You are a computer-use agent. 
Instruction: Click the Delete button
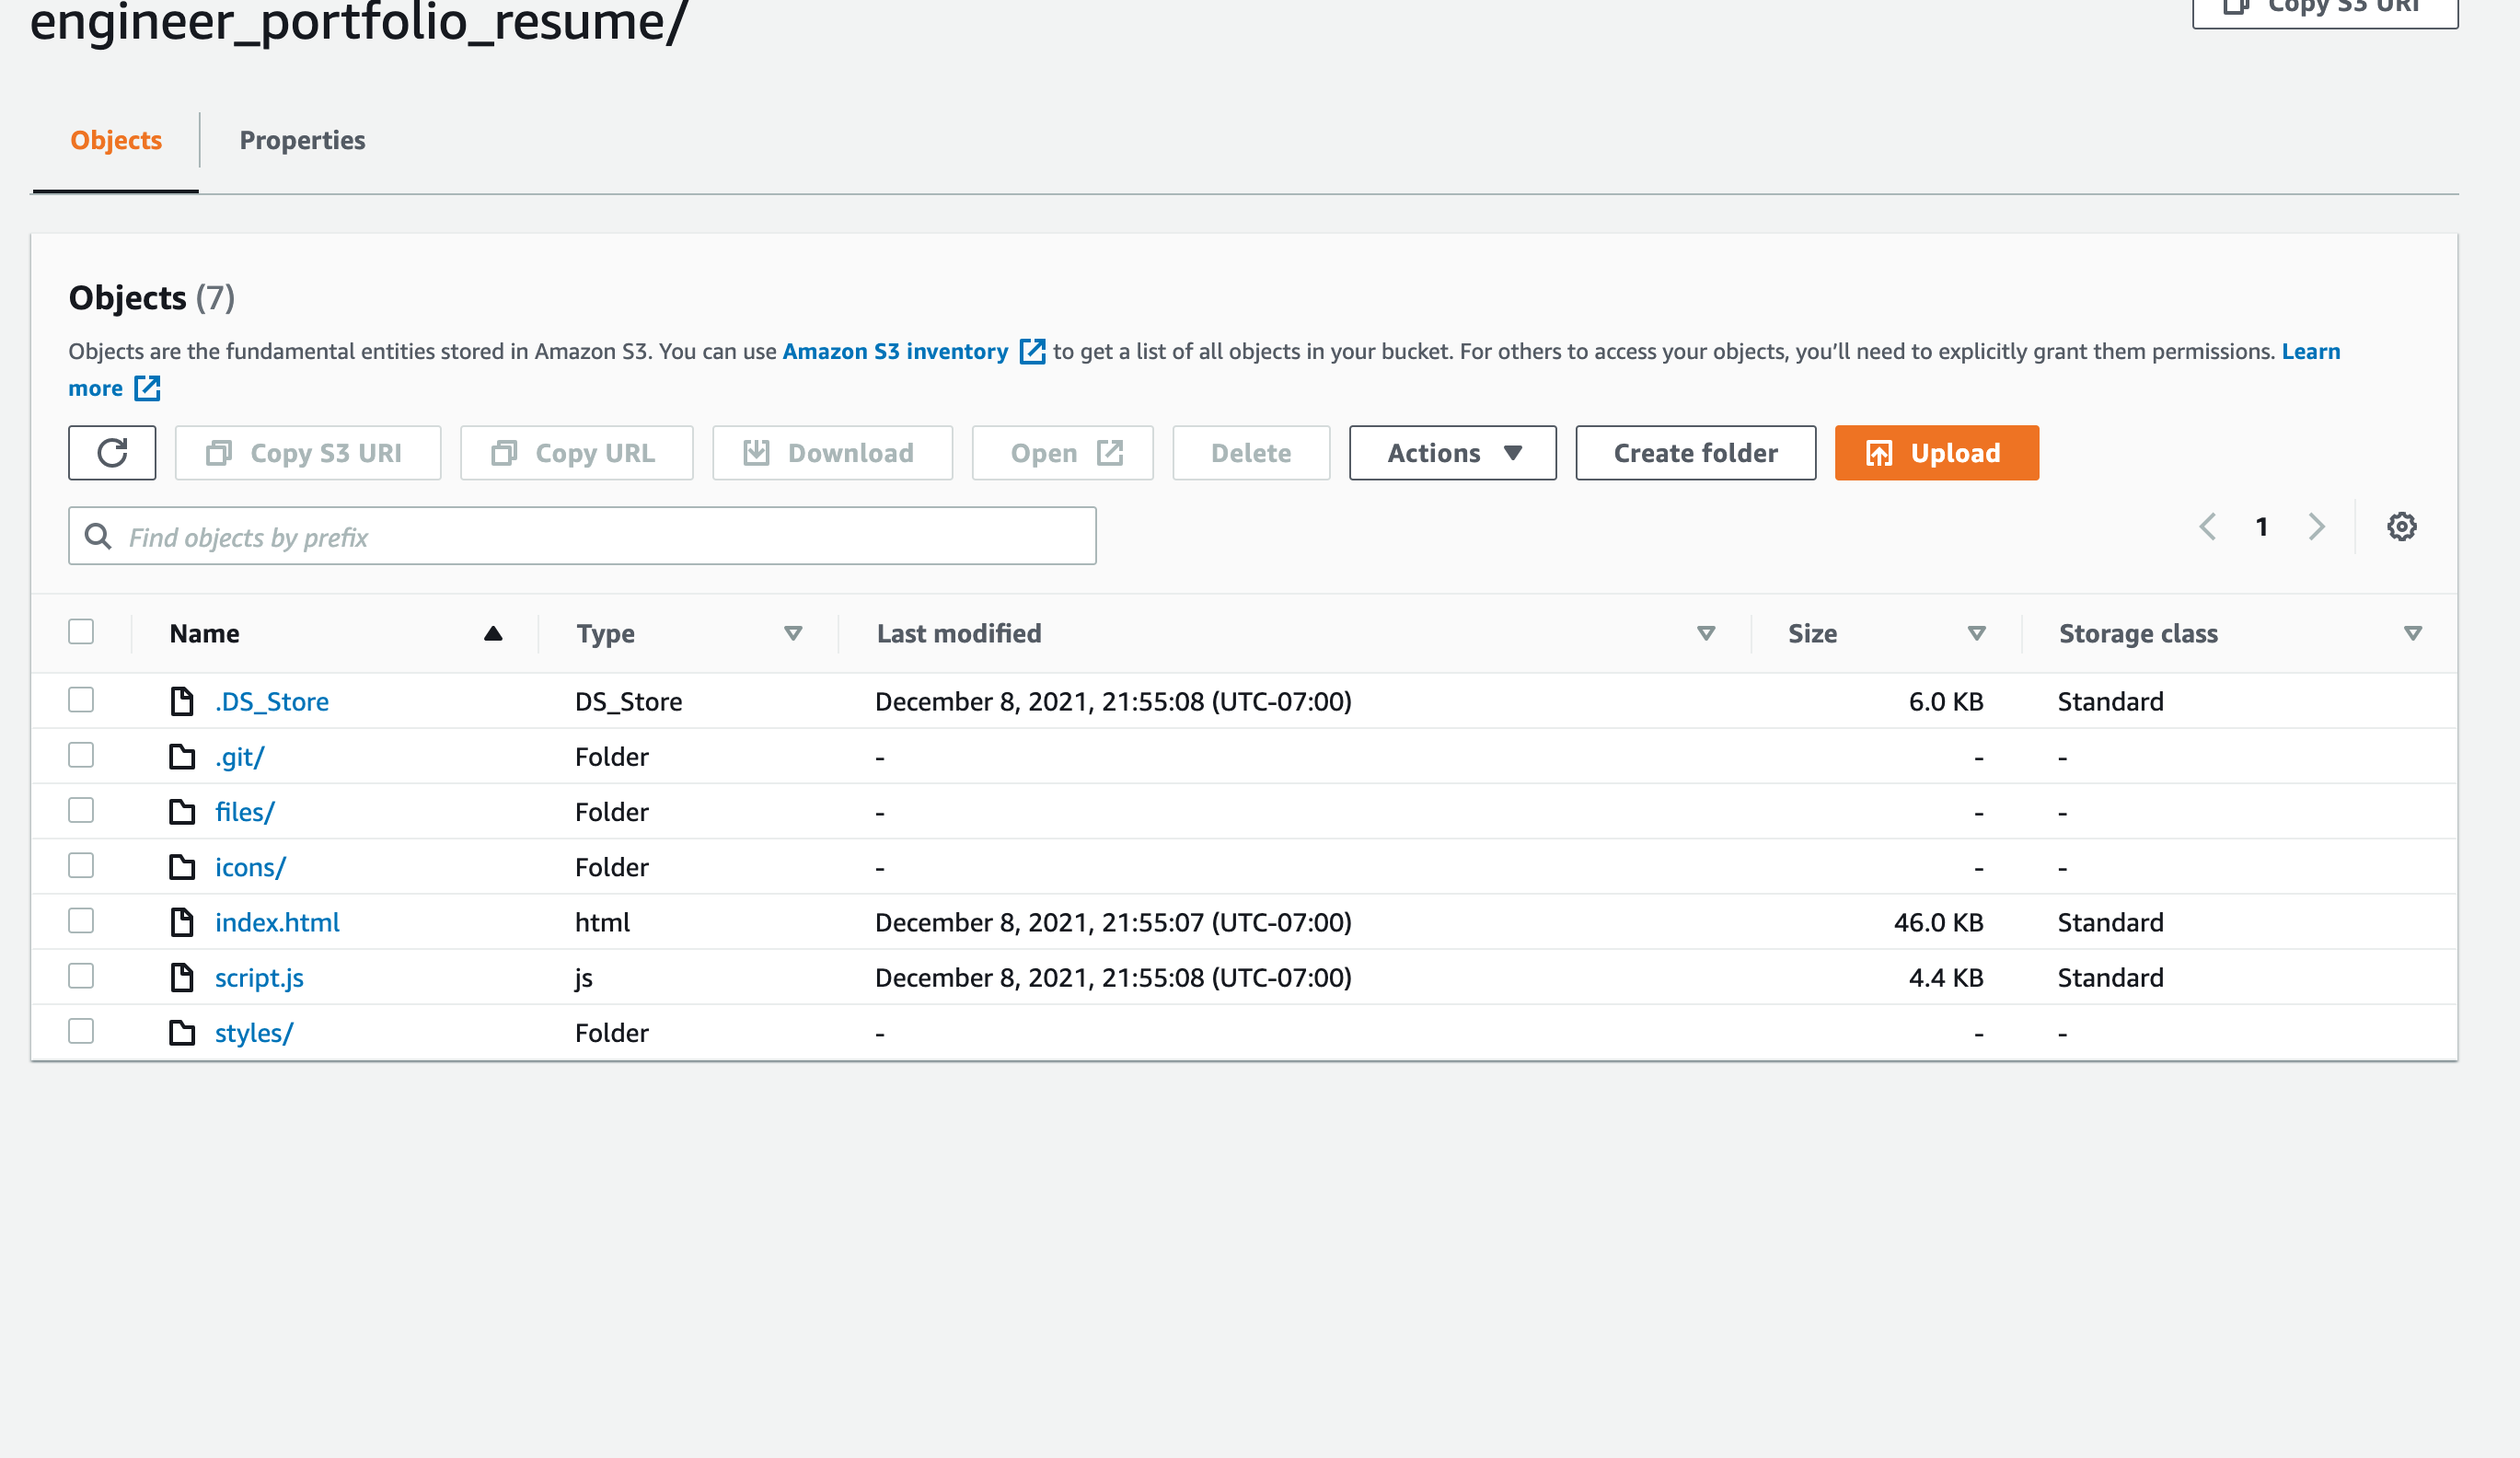pos(1251,453)
